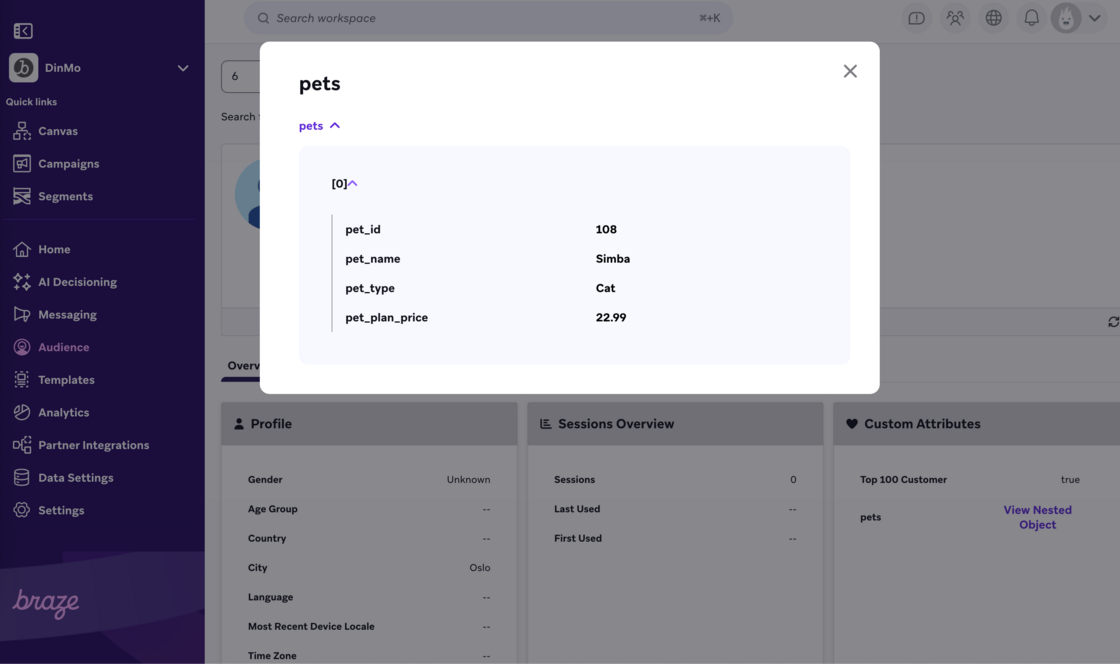Image resolution: width=1120 pixels, height=664 pixels.
Task: Open Messaging in the sidebar
Action: pos(67,315)
